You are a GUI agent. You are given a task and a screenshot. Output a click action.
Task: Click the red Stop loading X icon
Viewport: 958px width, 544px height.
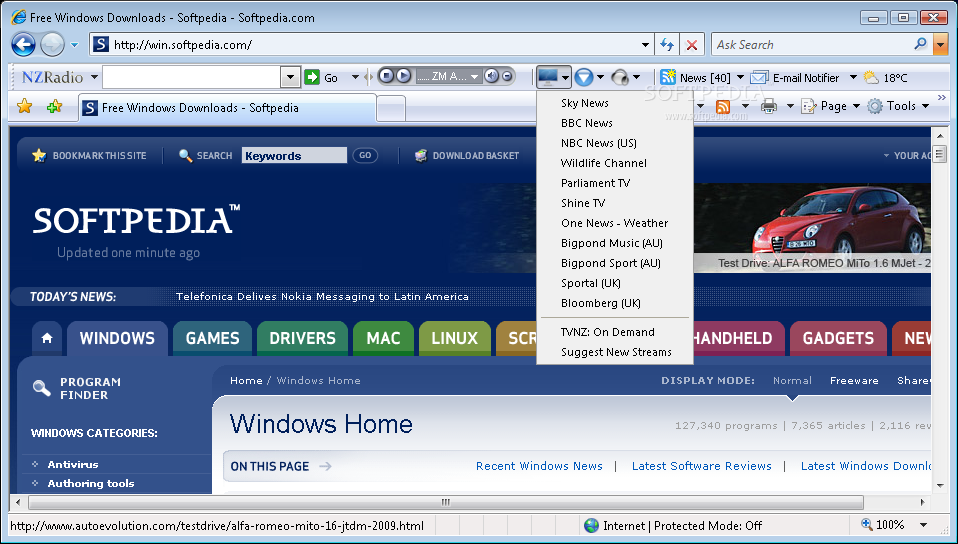692,45
